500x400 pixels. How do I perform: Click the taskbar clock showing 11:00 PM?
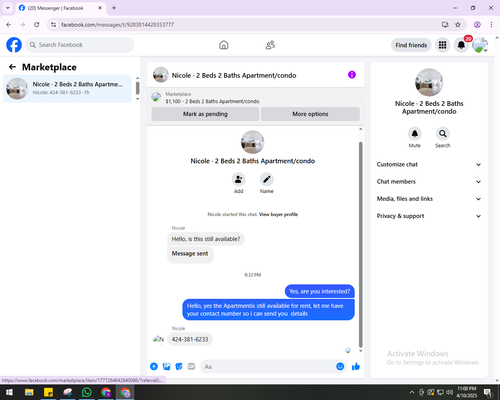(467, 392)
